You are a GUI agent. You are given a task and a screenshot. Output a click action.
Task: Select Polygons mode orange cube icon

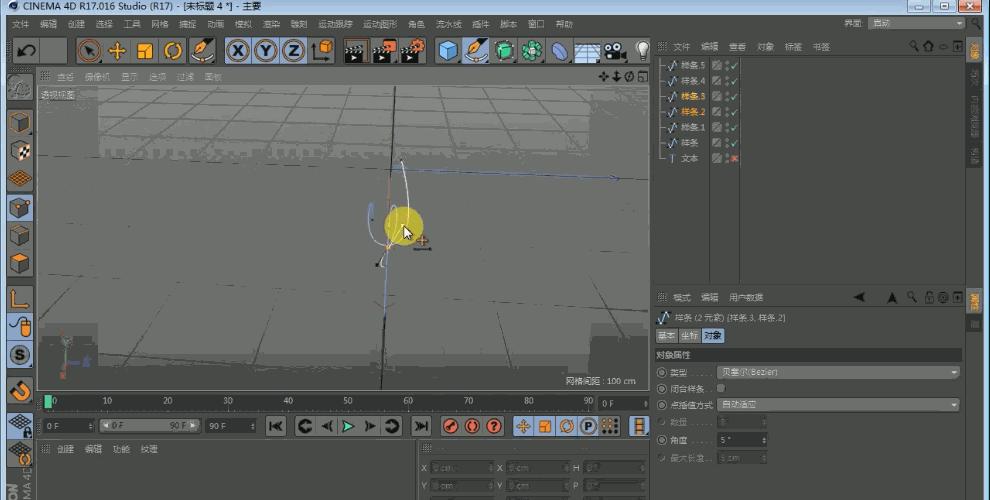click(x=20, y=263)
